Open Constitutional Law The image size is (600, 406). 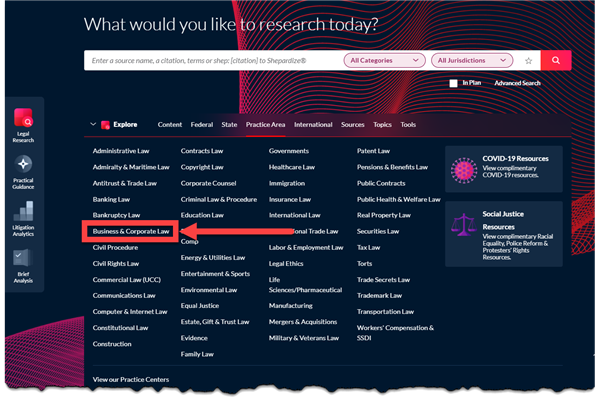pyautogui.click(x=120, y=328)
